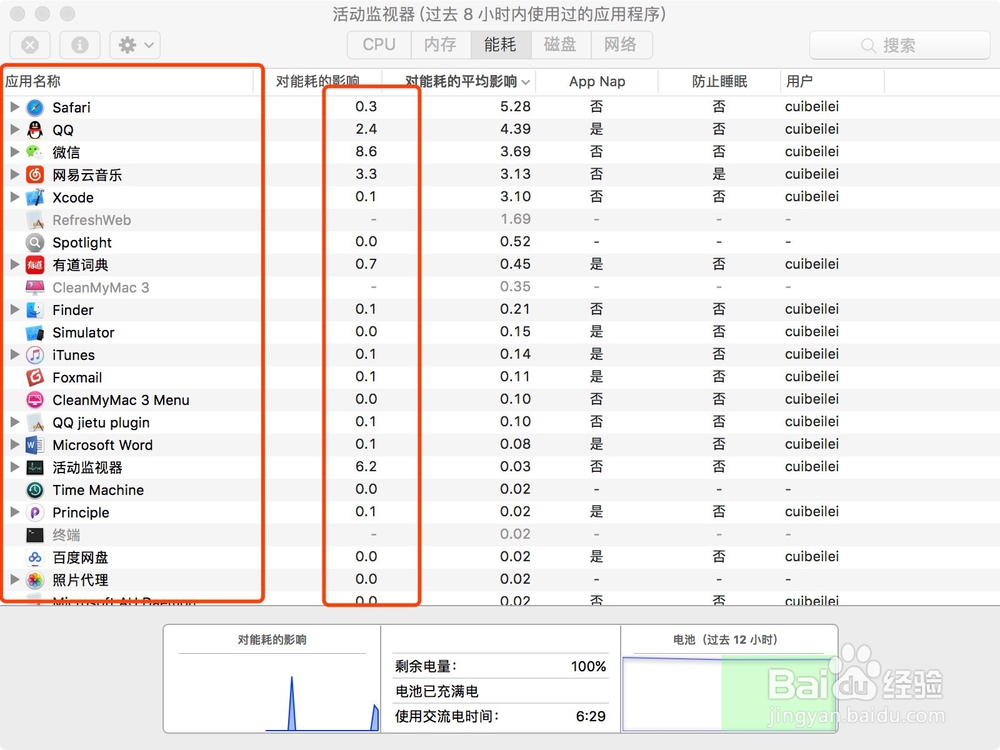The image size is (1000, 750).
Task: Click the Simulator app icon
Action: point(35,332)
